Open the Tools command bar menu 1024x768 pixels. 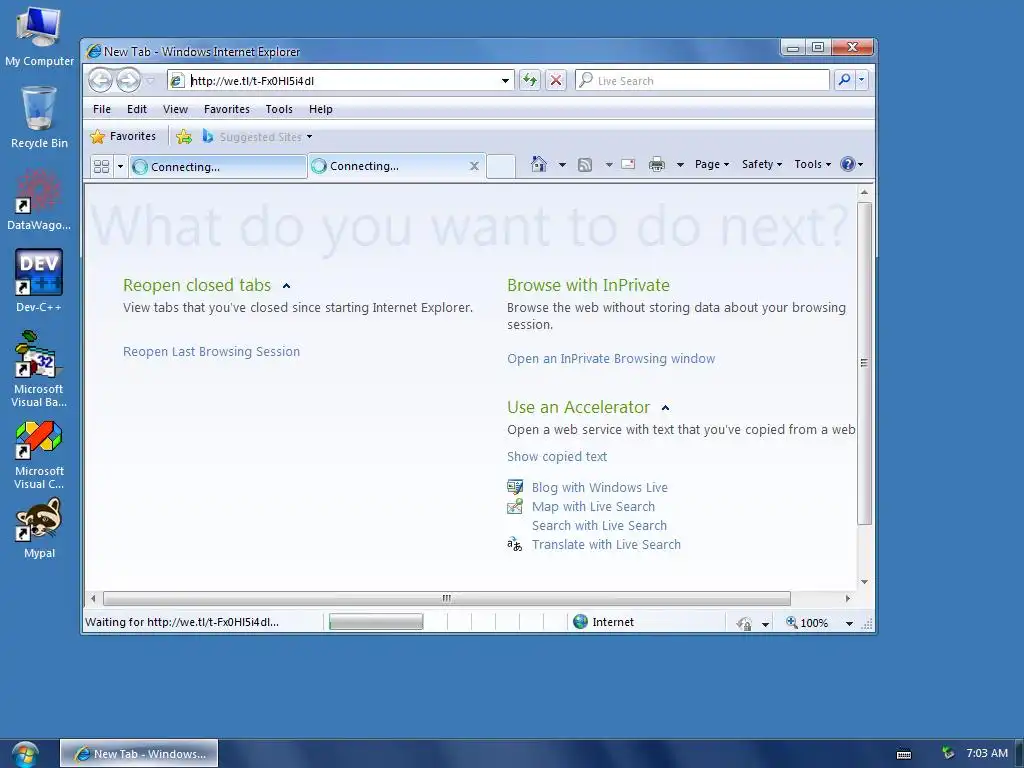[812, 165]
